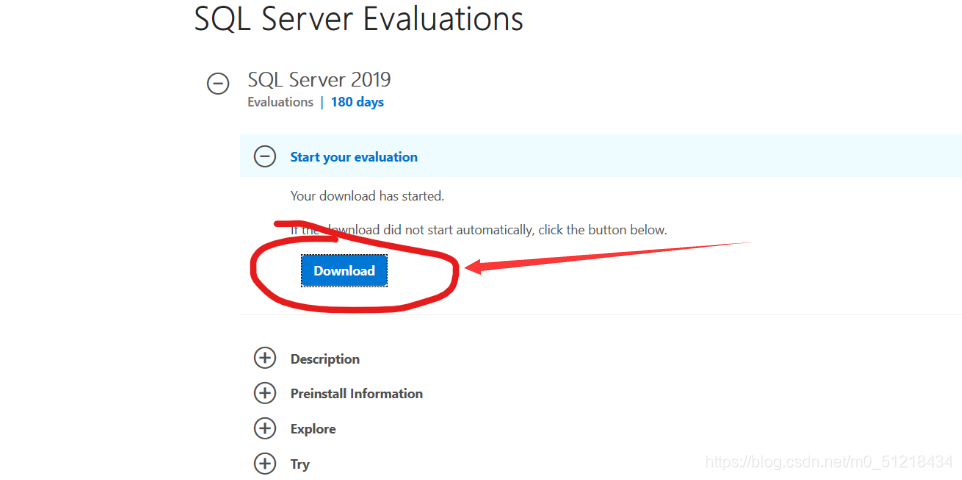Select the Description heading text
962x480 pixels.
[x=325, y=359]
